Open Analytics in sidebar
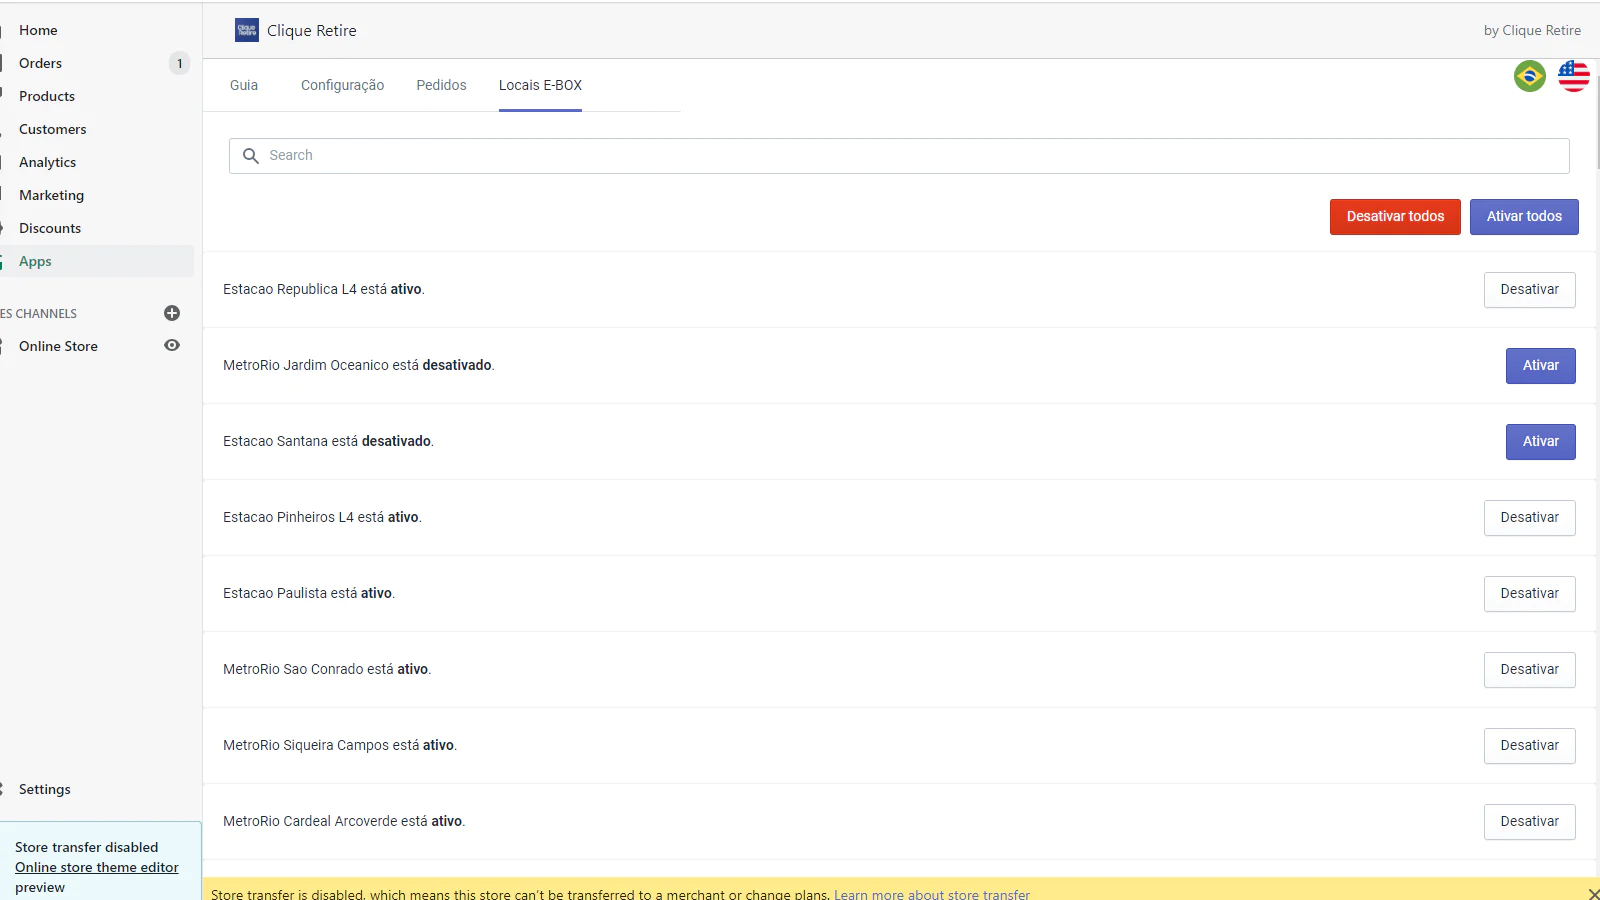 coord(47,162)
